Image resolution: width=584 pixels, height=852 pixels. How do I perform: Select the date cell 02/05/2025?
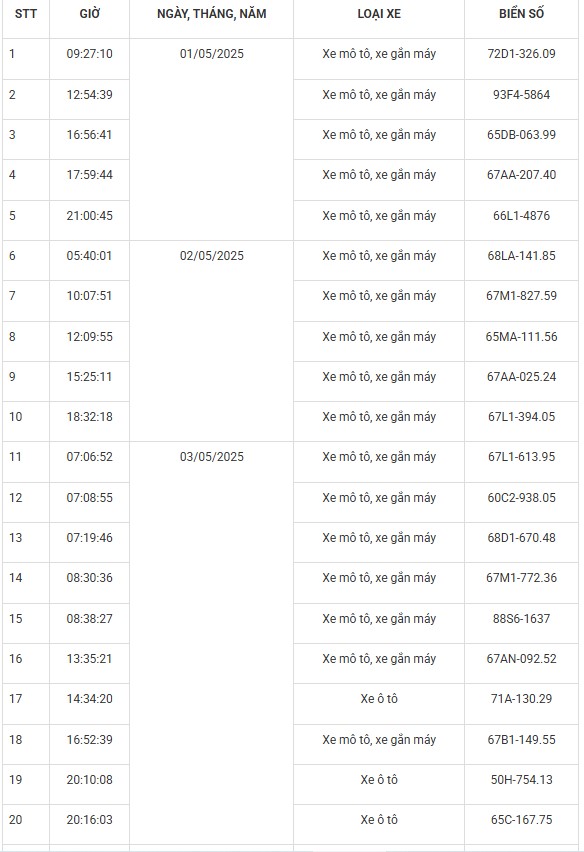pyautogui.click(x=212, y=256)
